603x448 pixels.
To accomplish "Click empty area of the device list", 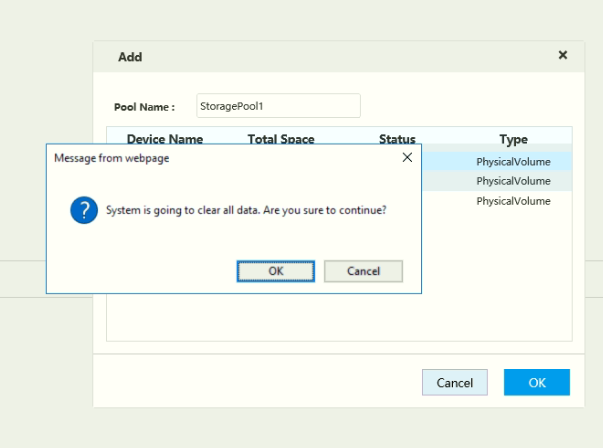I will [340, 318].
